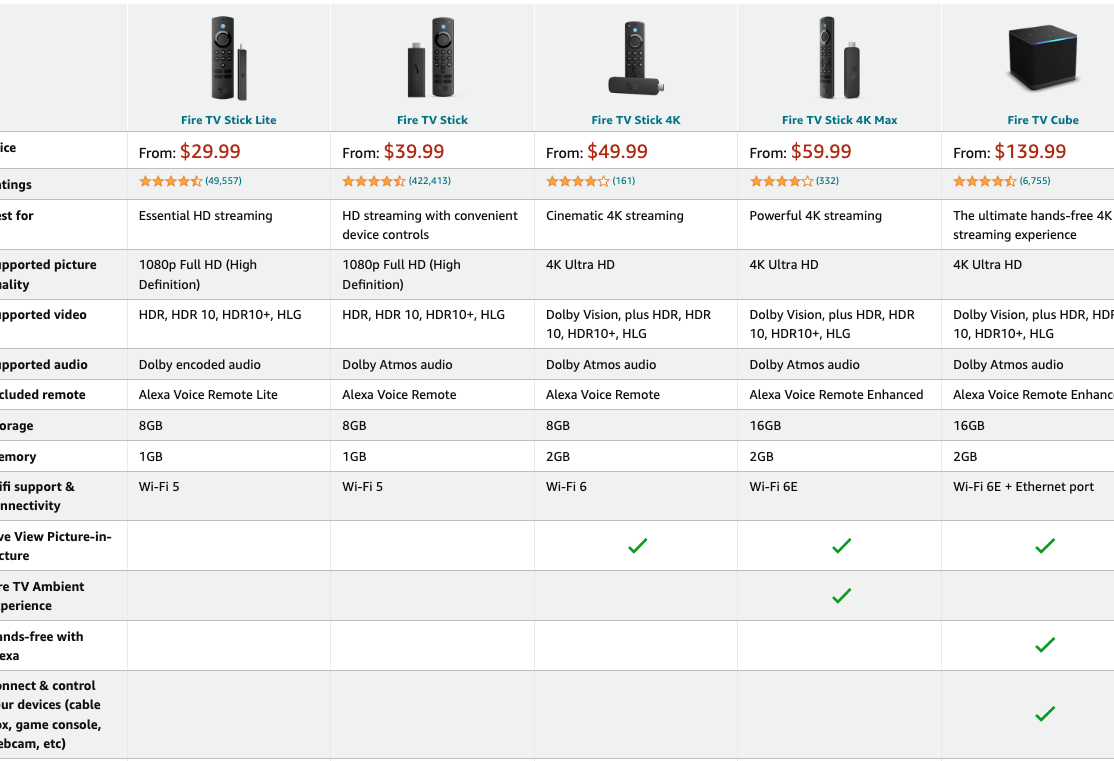Image resolution: width=1114 pixels, height=761 pixels.
Task: Click the Fire TV Cube product image
Action: (x=1043, y=58)
